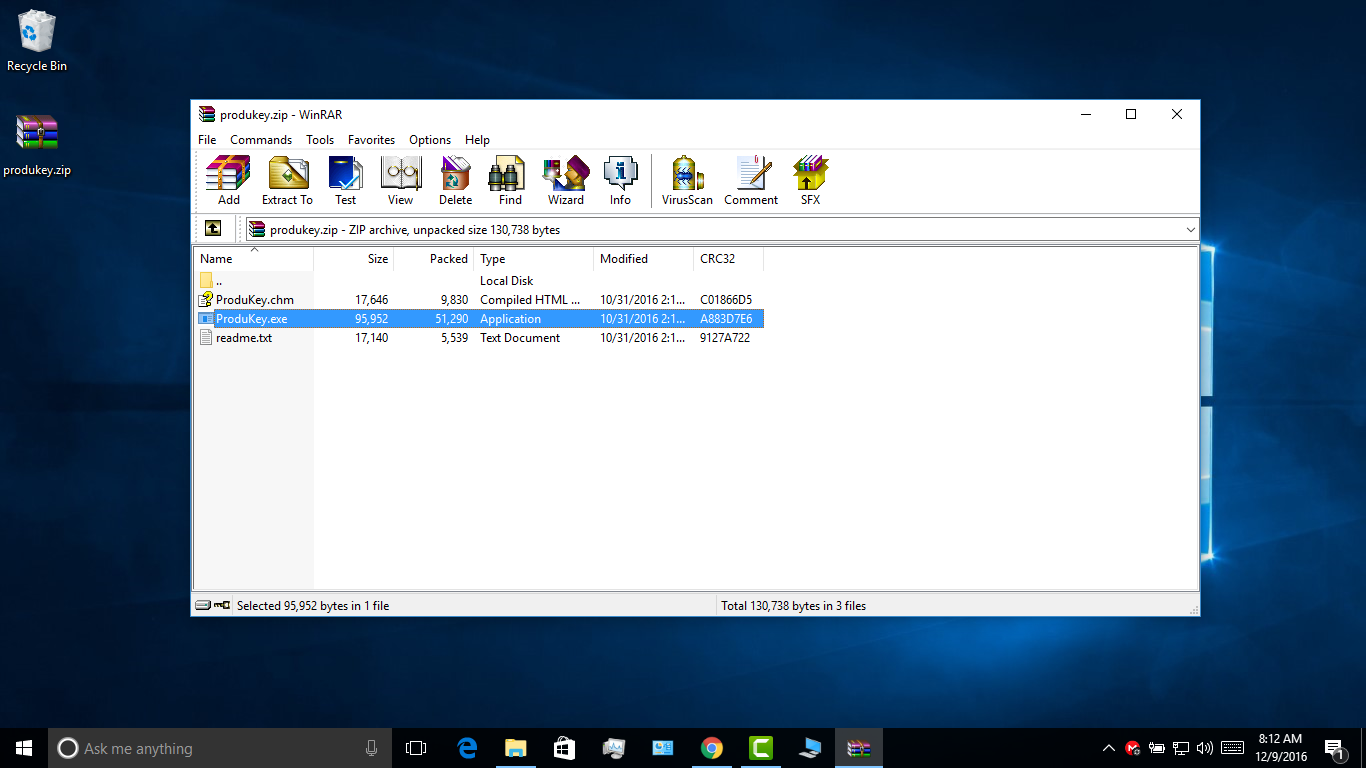The image size is (1366, 768).
Task: Click the 'Compiled HTML' type cell
Action: coord(530,300)
